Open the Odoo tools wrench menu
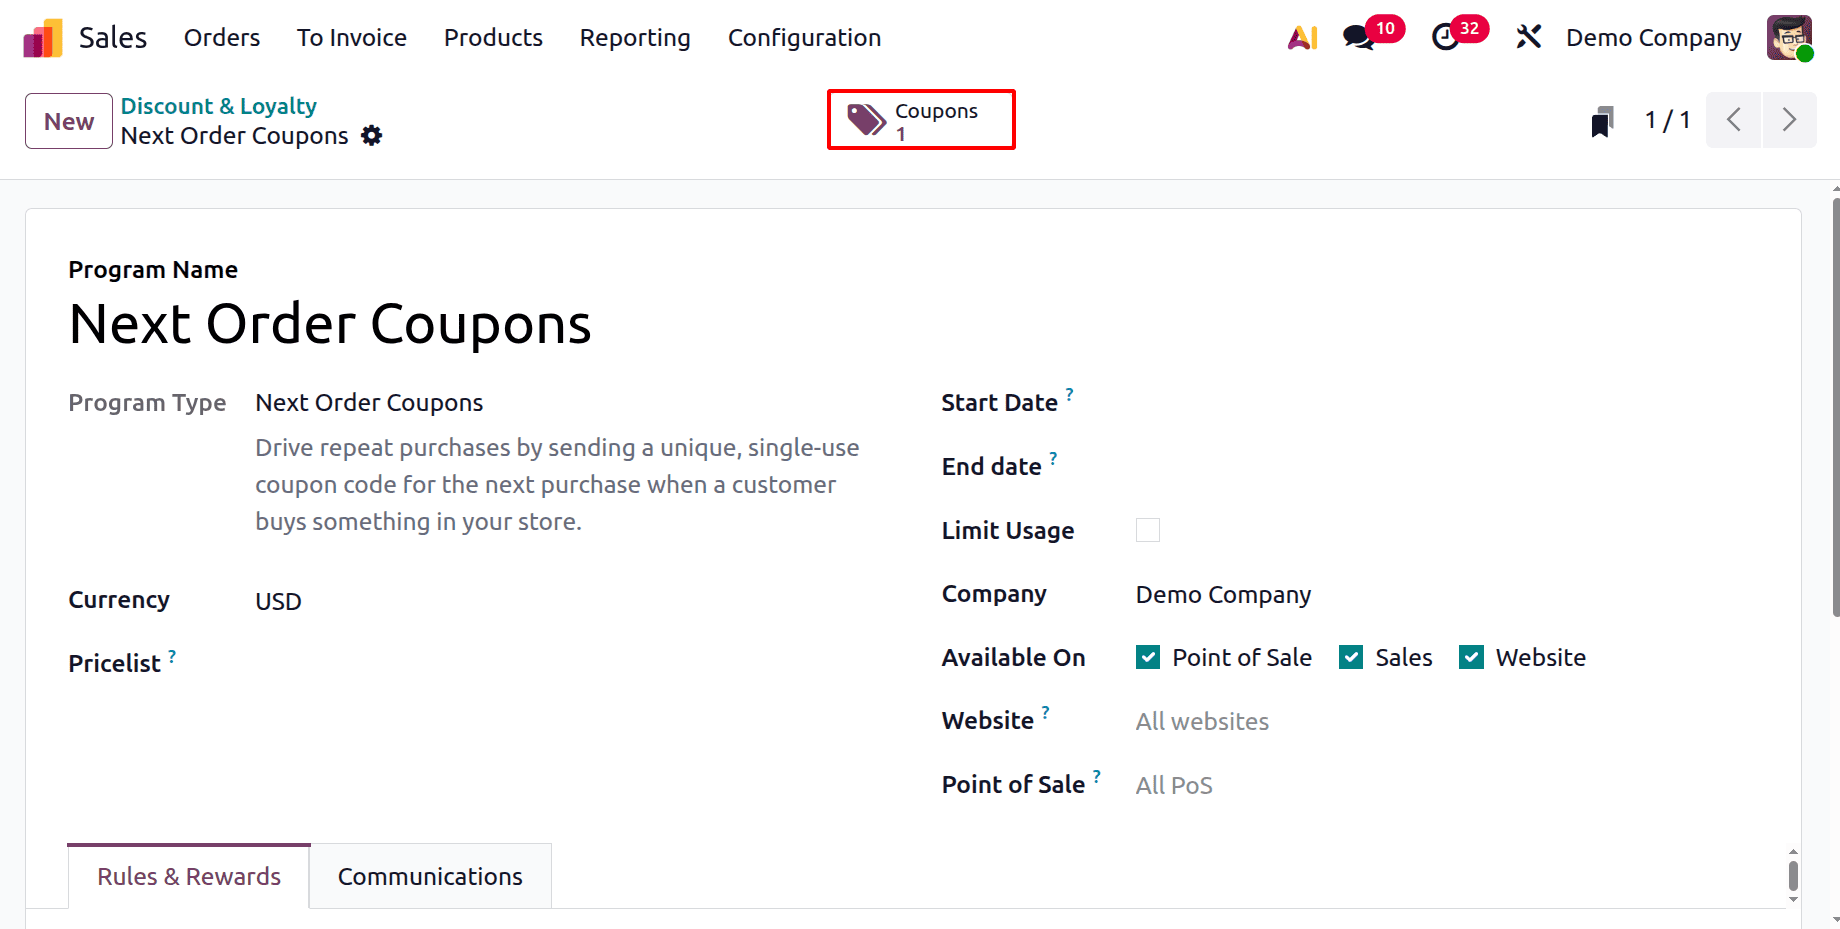Viewport: 1840px width, 929px height. tap(1529, 37)
